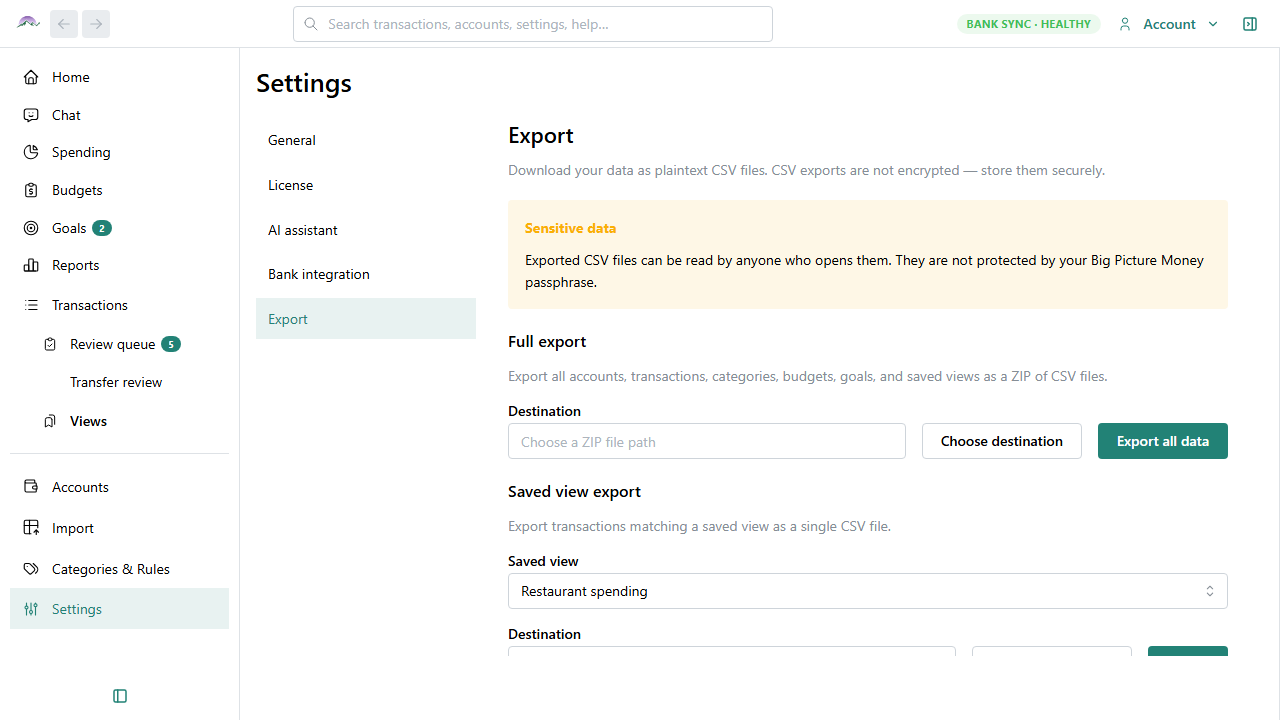Click the Saved view selector arrows
The width and height of the screenshot is (1280, 720).
tap(1209, 591)
